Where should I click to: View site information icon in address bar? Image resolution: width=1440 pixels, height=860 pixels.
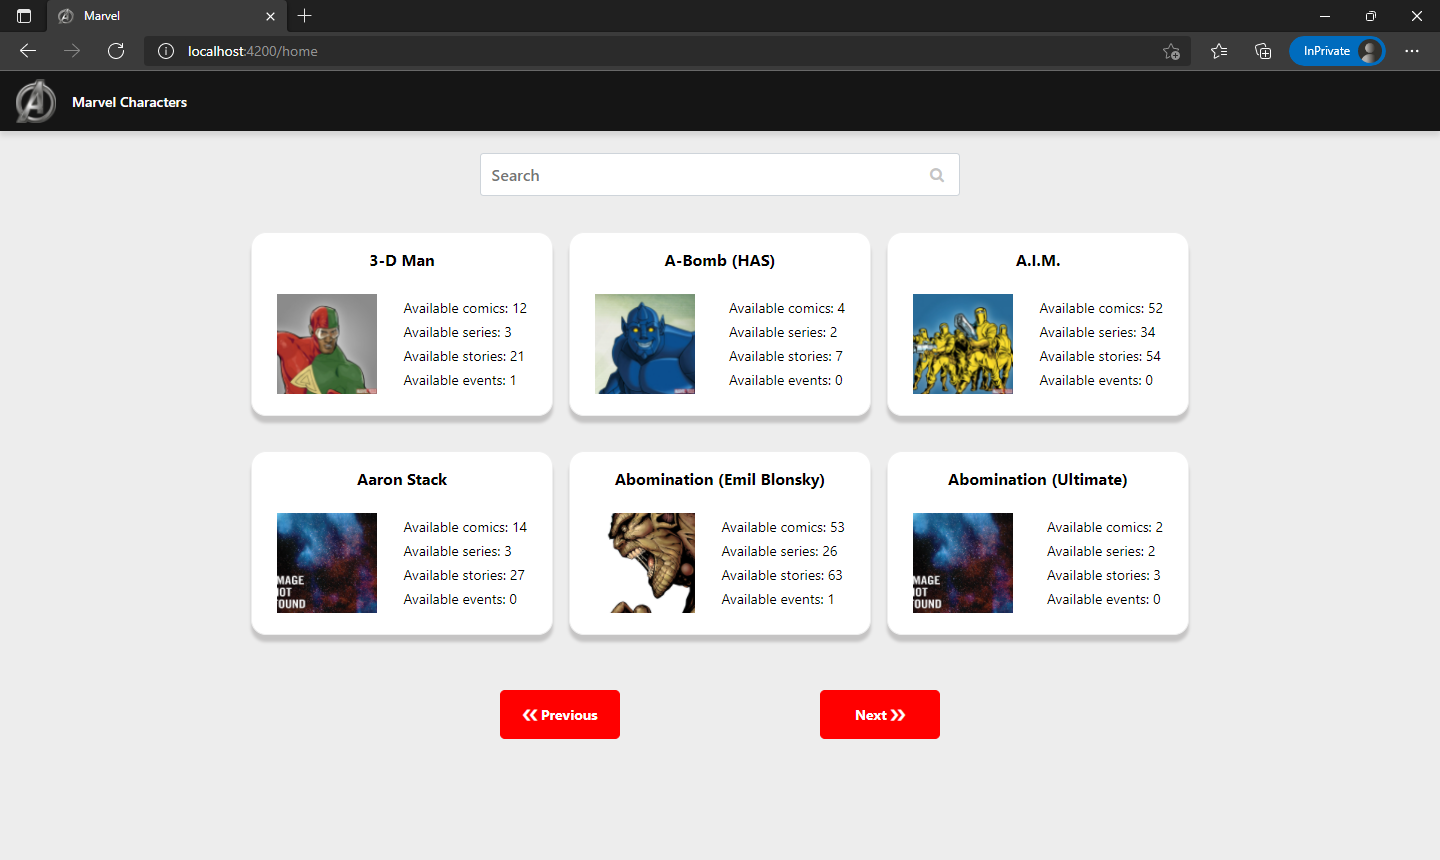[166, 51]
